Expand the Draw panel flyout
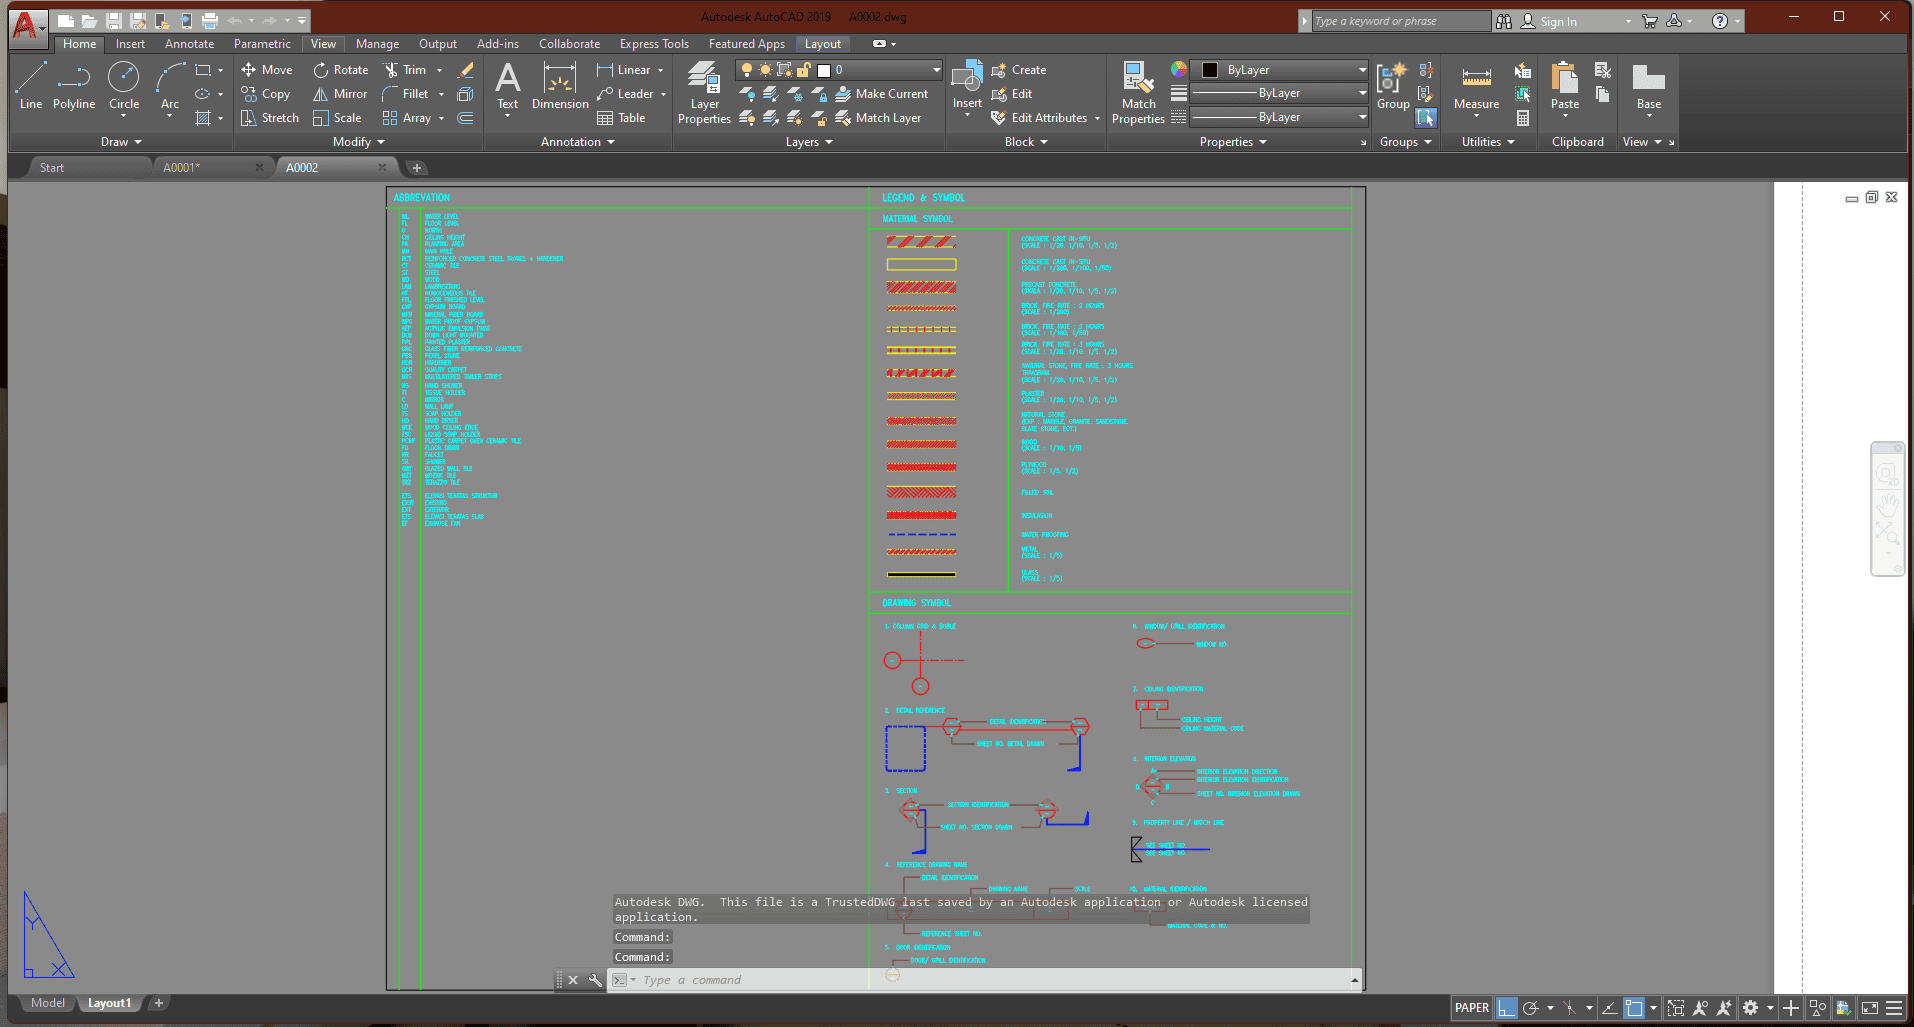 coord(121,142)
